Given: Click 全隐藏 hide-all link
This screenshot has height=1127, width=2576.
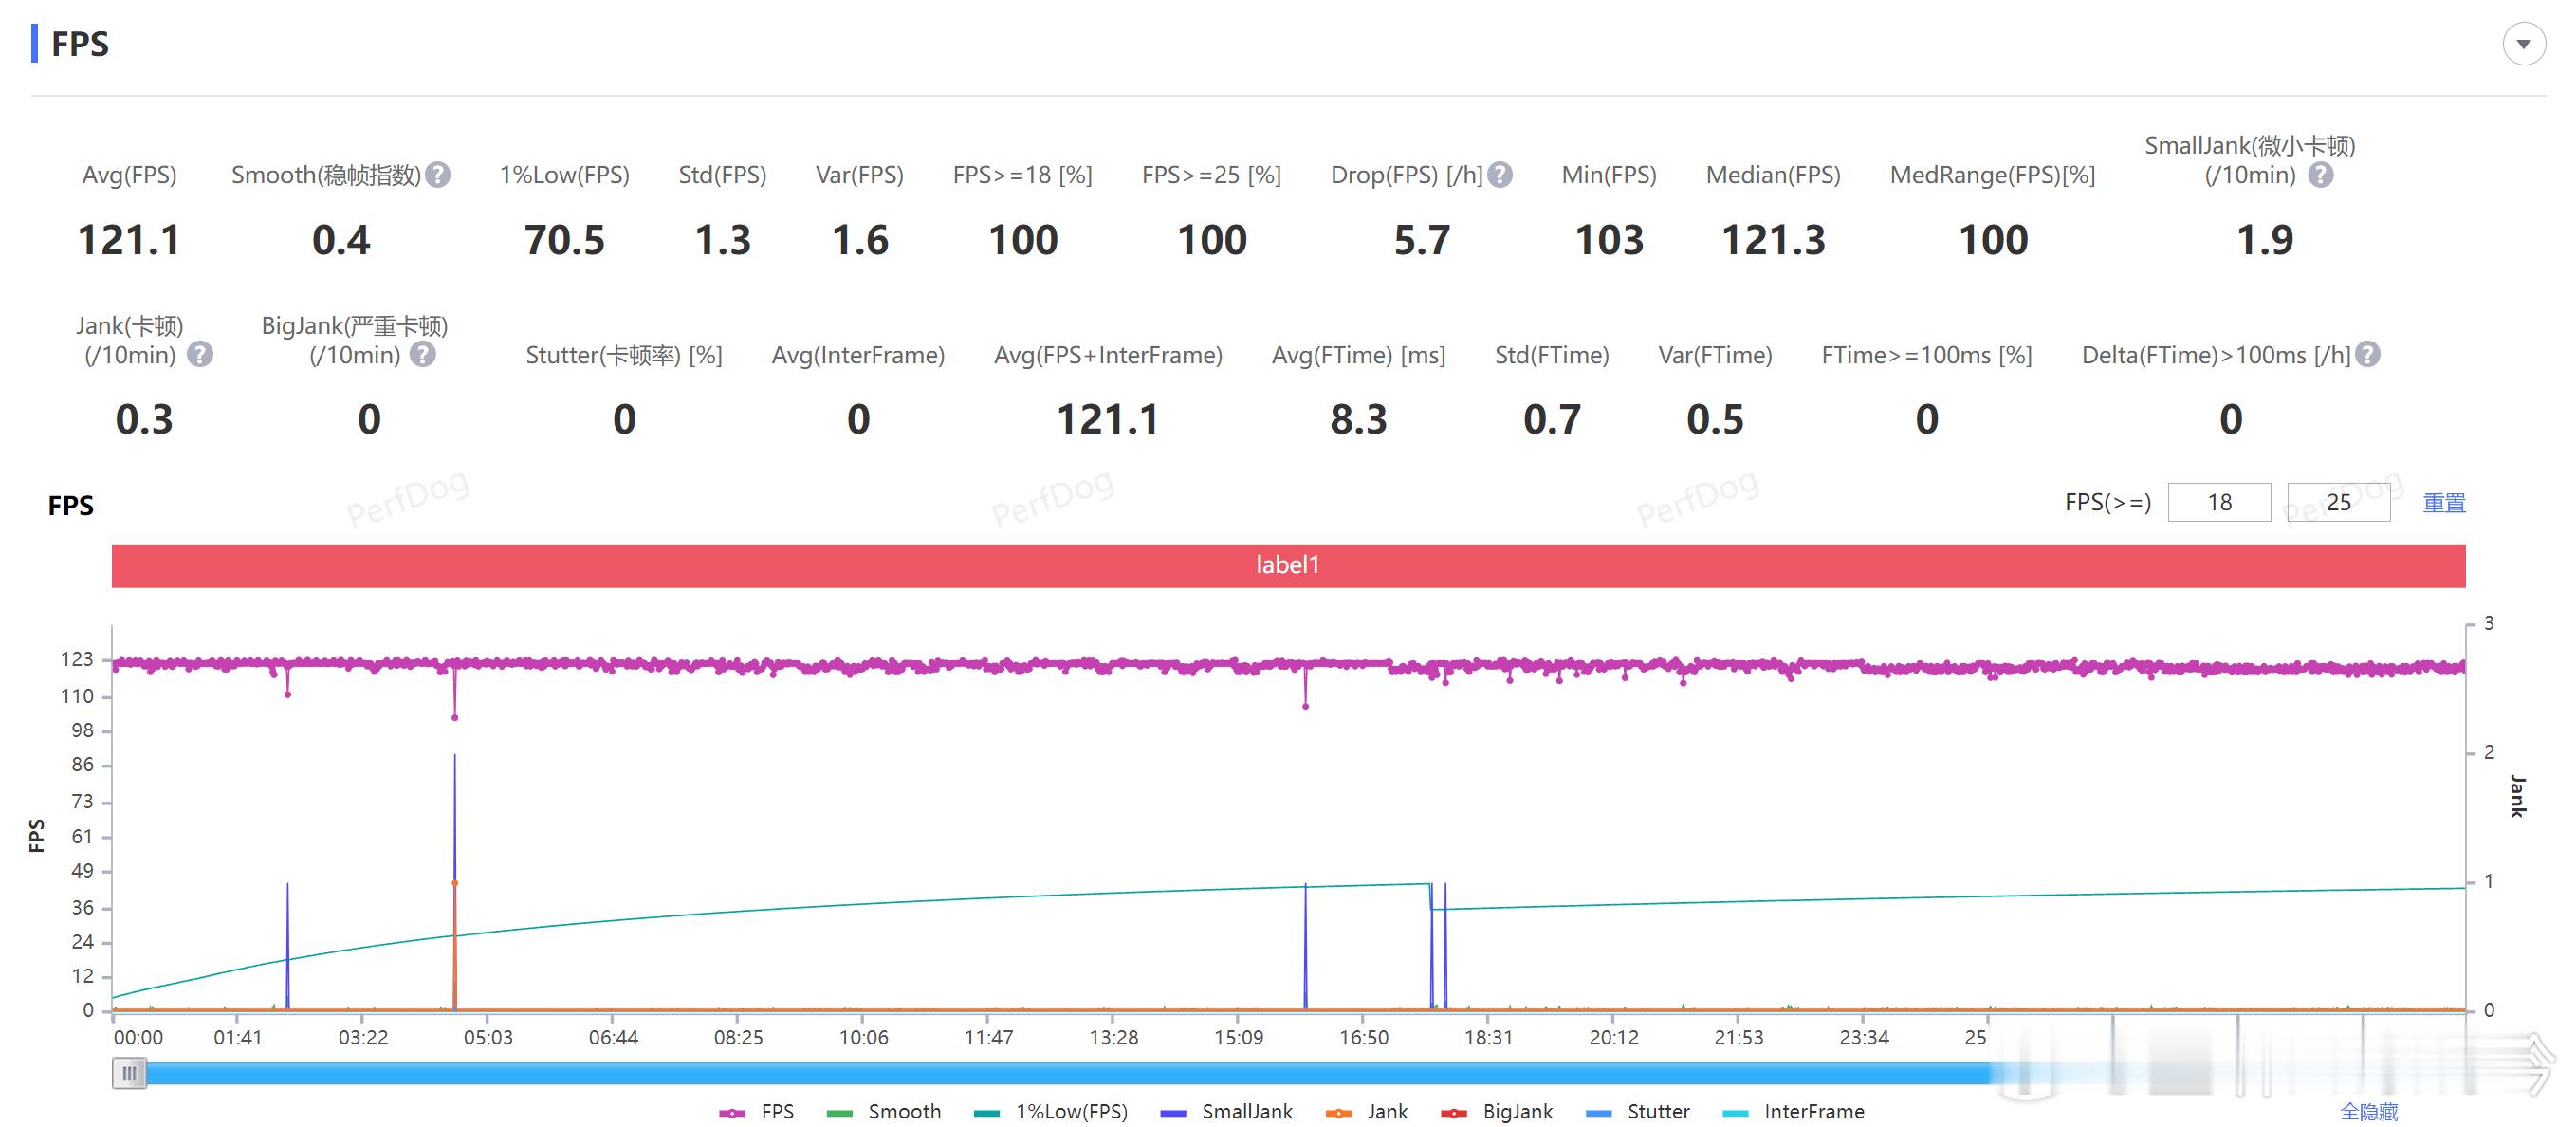Looking at the screenshot, I should tap(2368, 1111).
